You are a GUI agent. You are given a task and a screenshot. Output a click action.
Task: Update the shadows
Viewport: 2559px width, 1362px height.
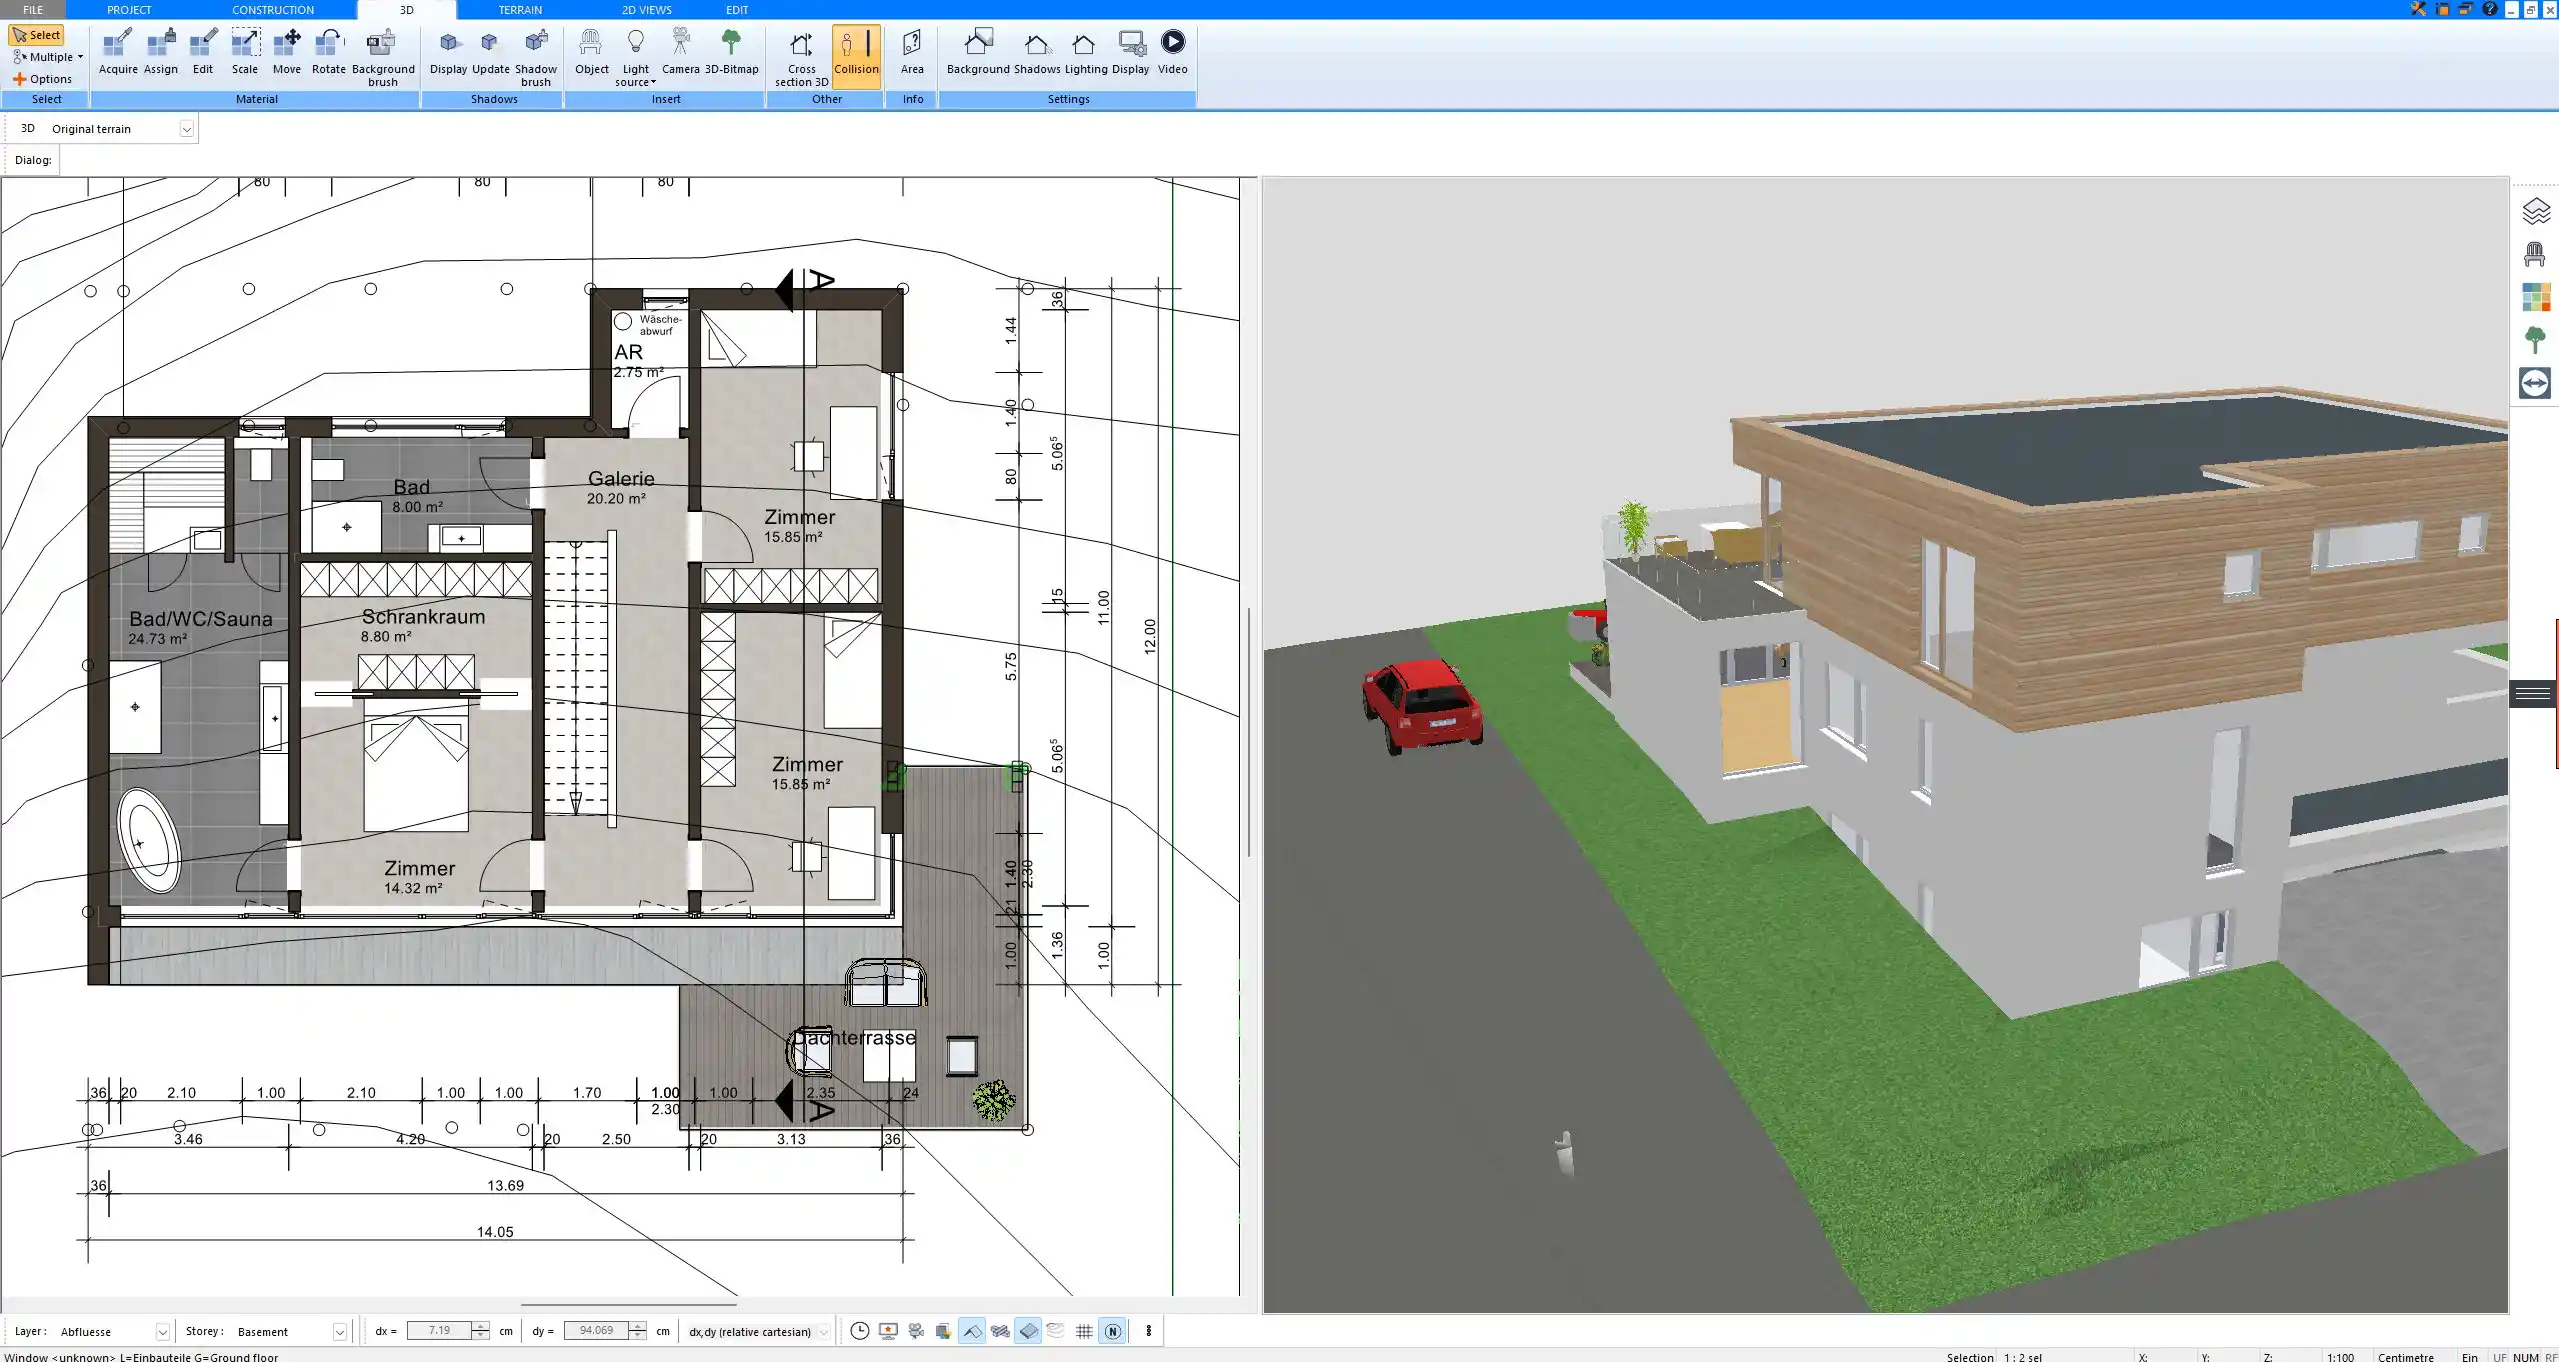[490, 52]
